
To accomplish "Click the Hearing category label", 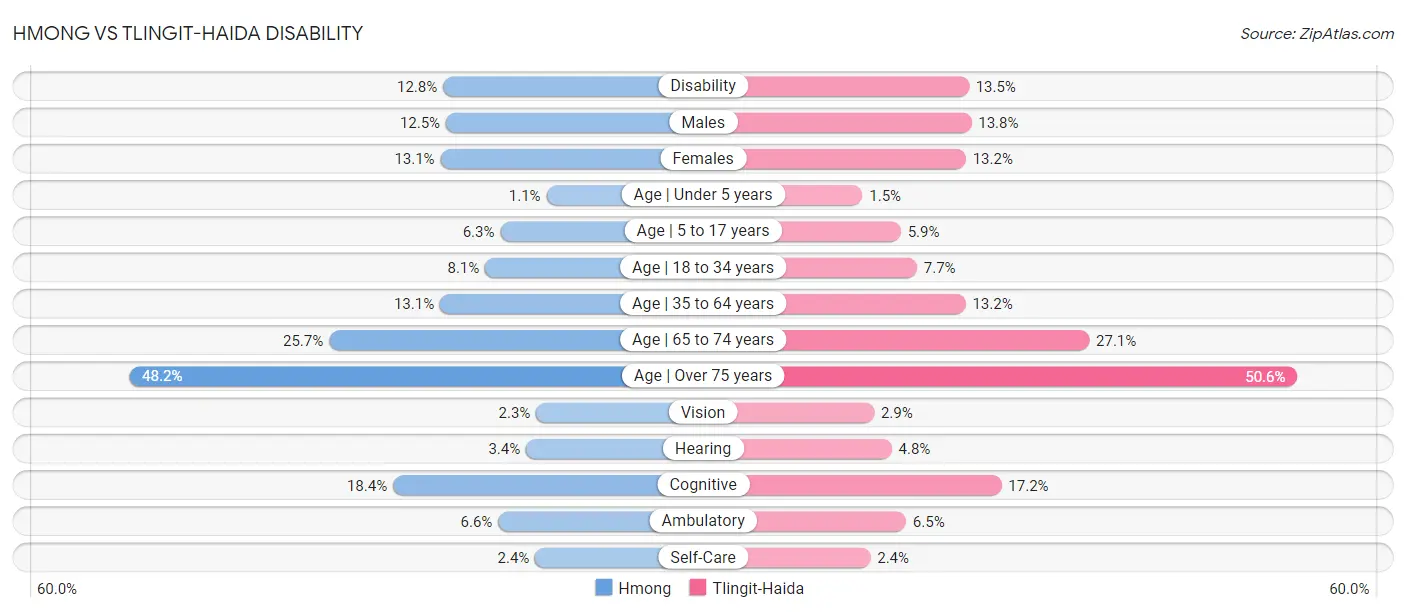I will pos(703,449).
